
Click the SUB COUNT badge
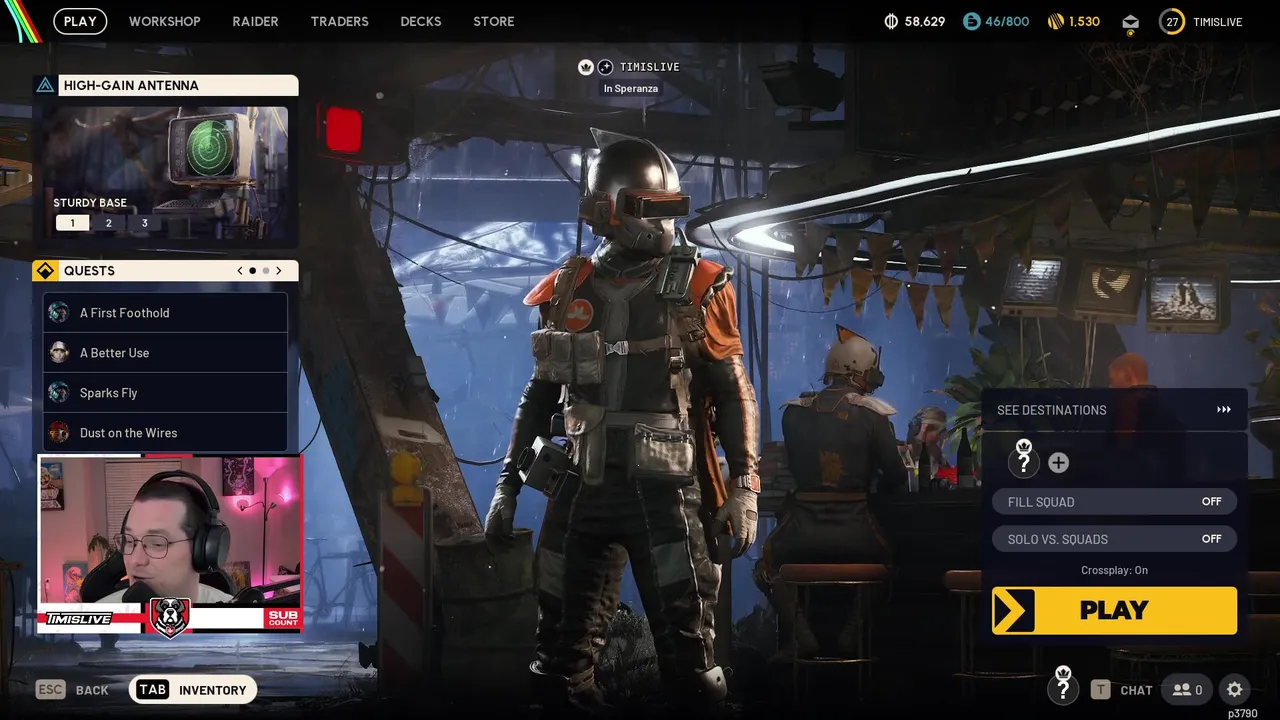(282, 618)
